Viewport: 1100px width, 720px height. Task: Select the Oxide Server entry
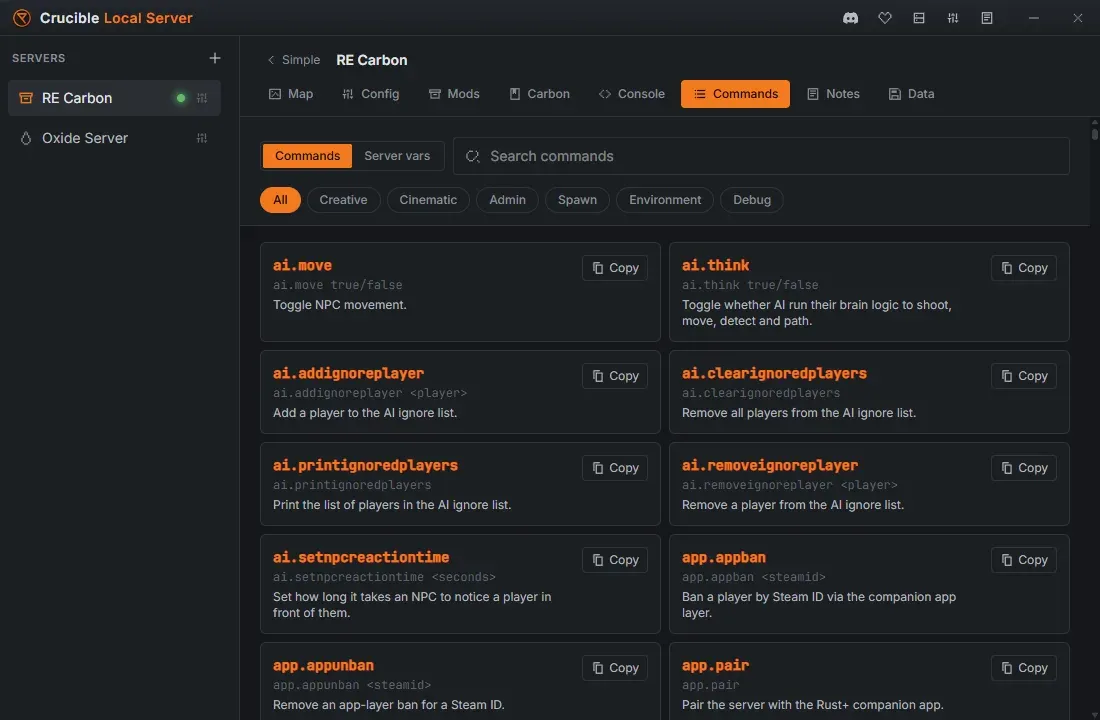pos(114,138)
